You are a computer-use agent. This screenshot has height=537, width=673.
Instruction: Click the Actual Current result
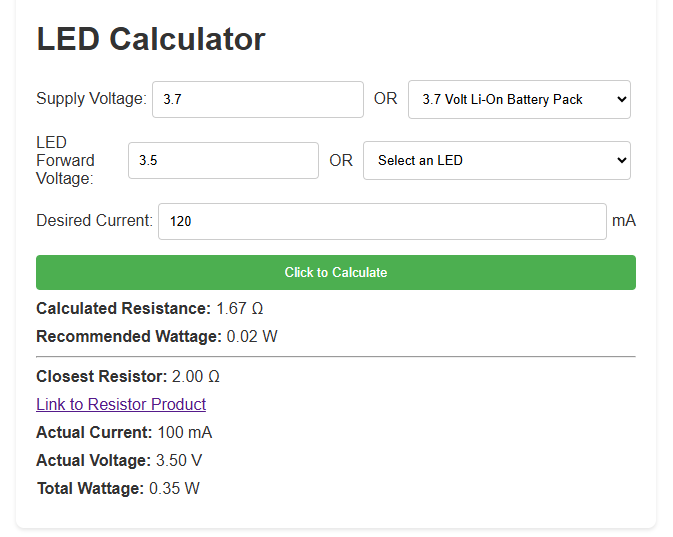coord(124,432)
